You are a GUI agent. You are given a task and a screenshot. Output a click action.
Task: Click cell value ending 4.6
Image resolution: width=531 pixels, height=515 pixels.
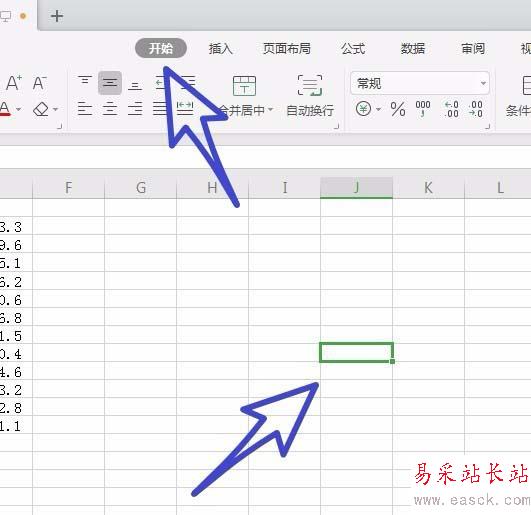point(16,372)
